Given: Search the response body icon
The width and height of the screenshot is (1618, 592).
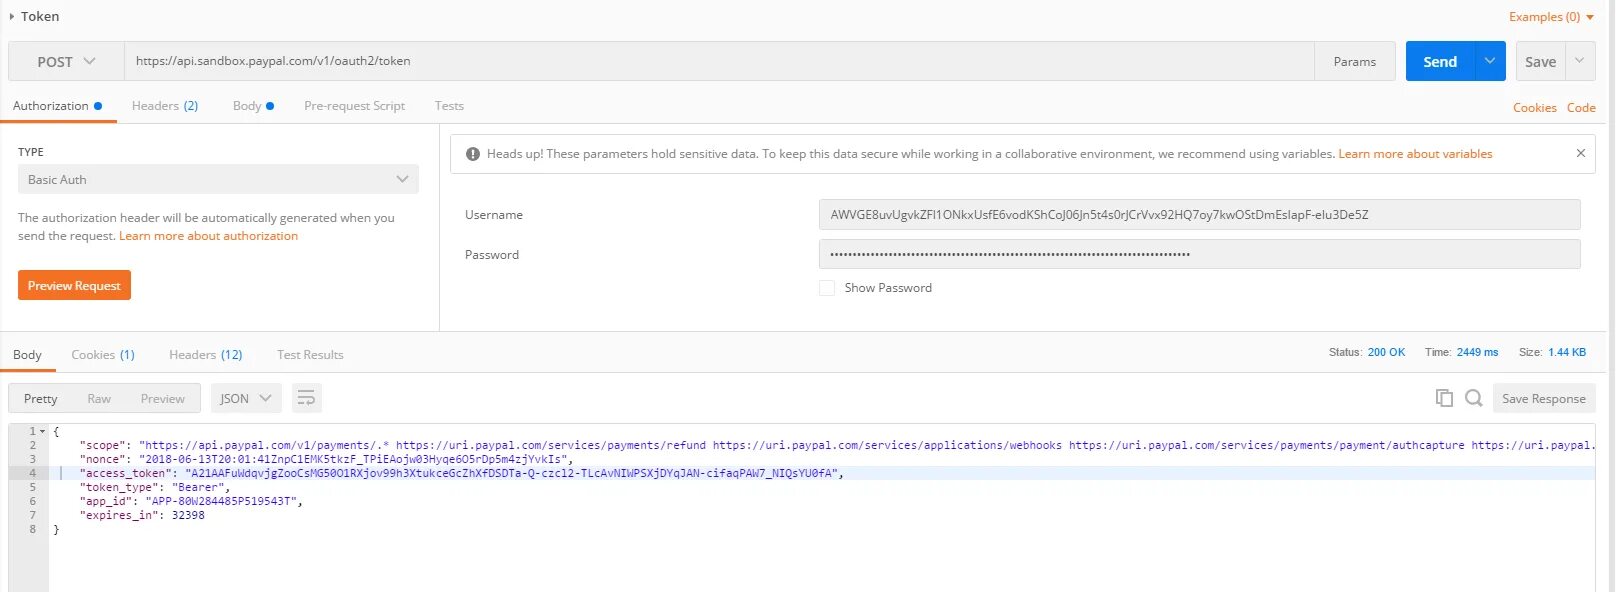Looking at the screenshot, I should pyautogui.click(x=1474, y=398).
